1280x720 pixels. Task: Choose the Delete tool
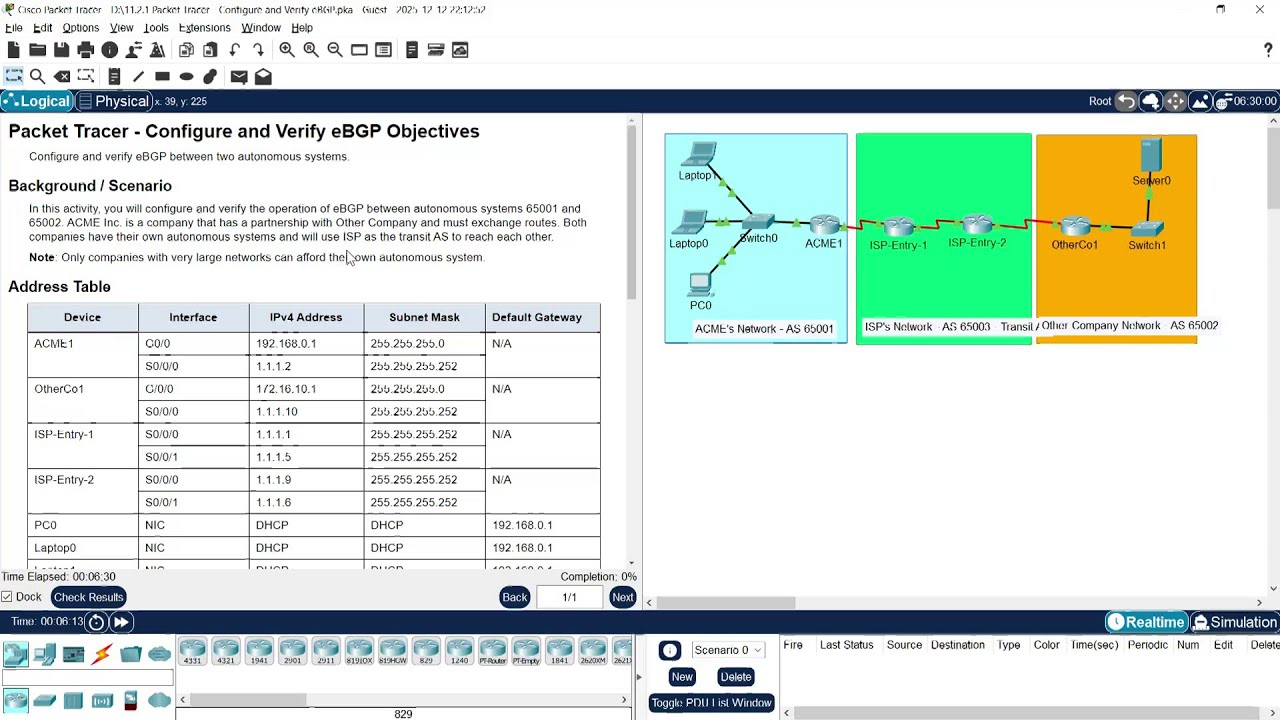(61, 76)
